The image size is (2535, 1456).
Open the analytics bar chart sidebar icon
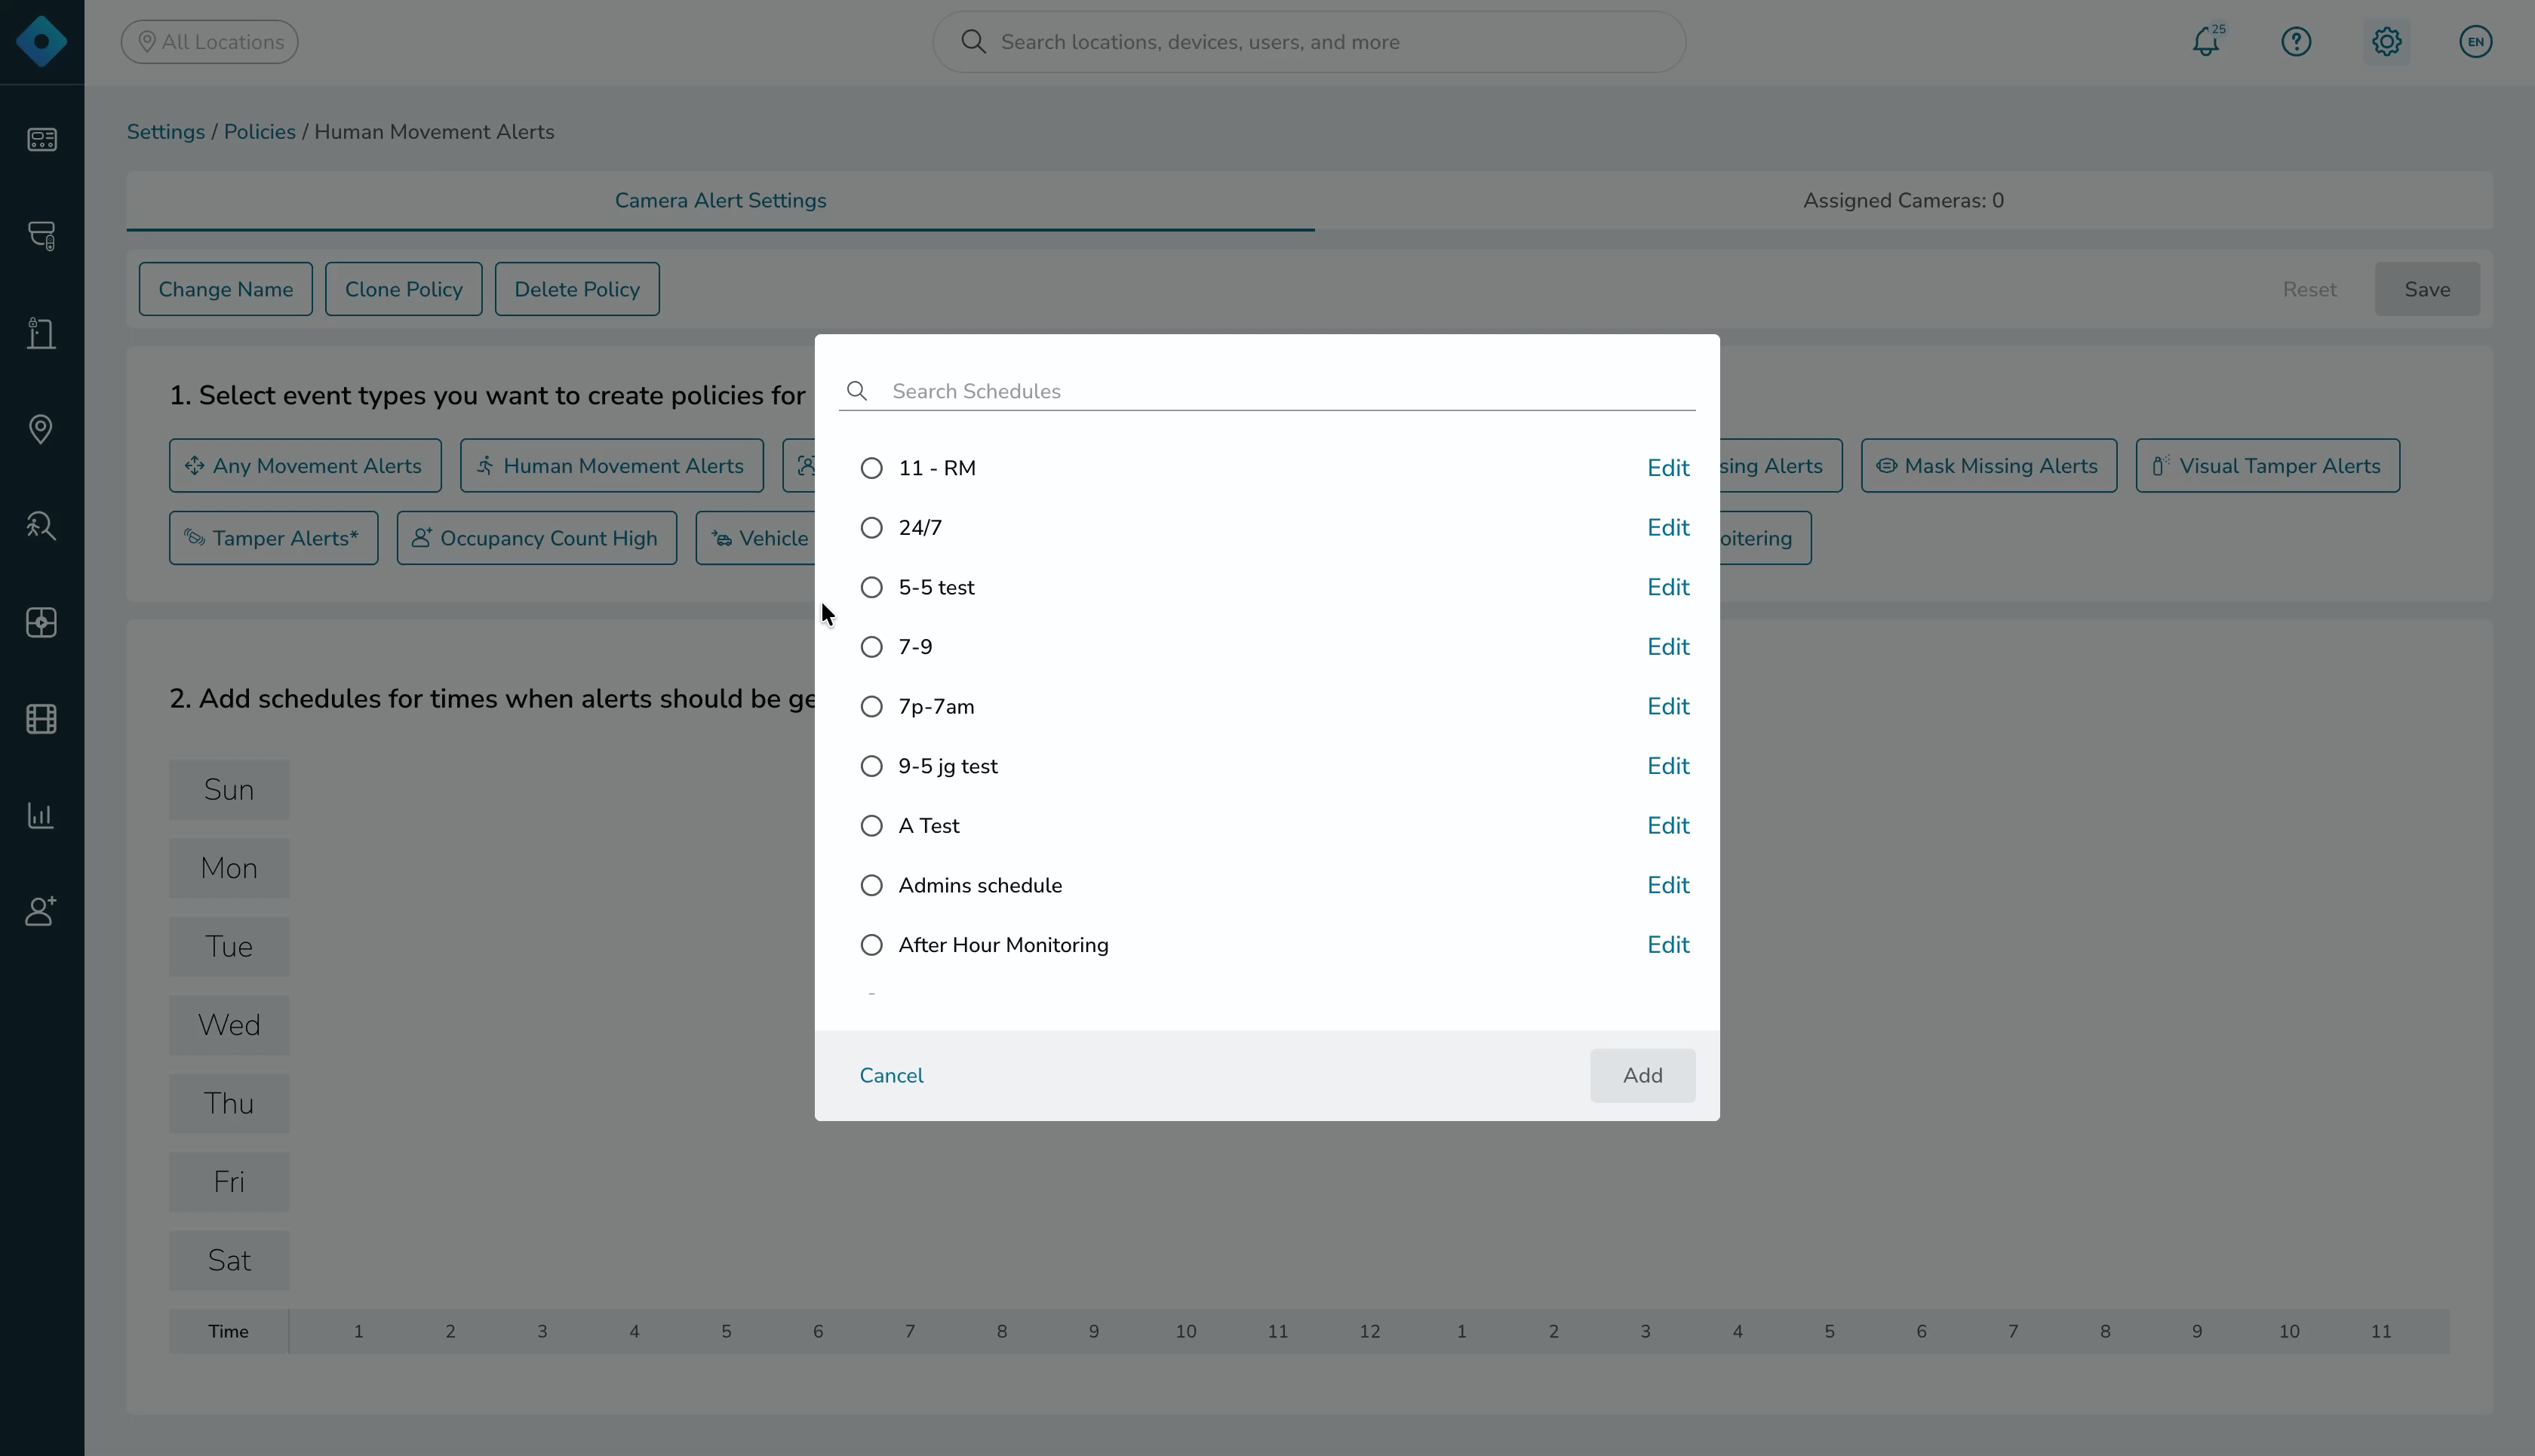pos(41,815)
